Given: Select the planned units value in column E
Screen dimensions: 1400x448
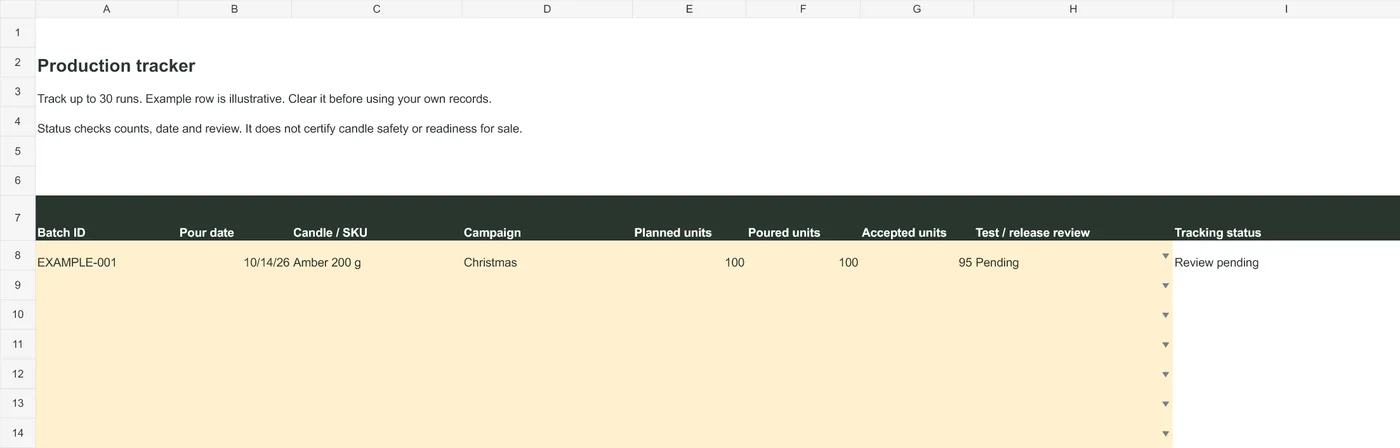Looking at the screenshot, I should [x=690, y=256].
